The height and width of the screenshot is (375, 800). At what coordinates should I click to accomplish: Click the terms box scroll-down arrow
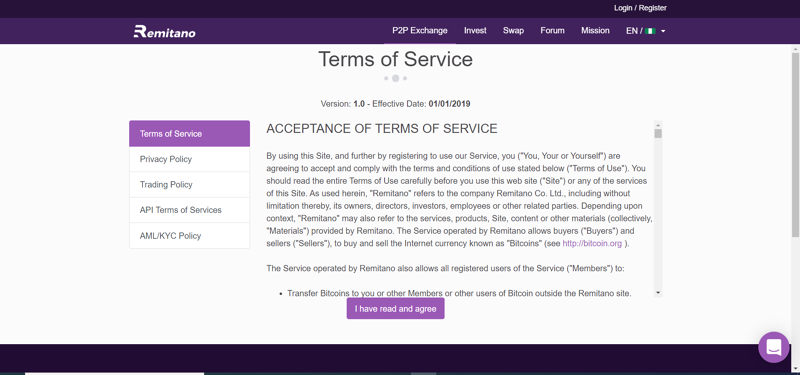pos(658,292)
